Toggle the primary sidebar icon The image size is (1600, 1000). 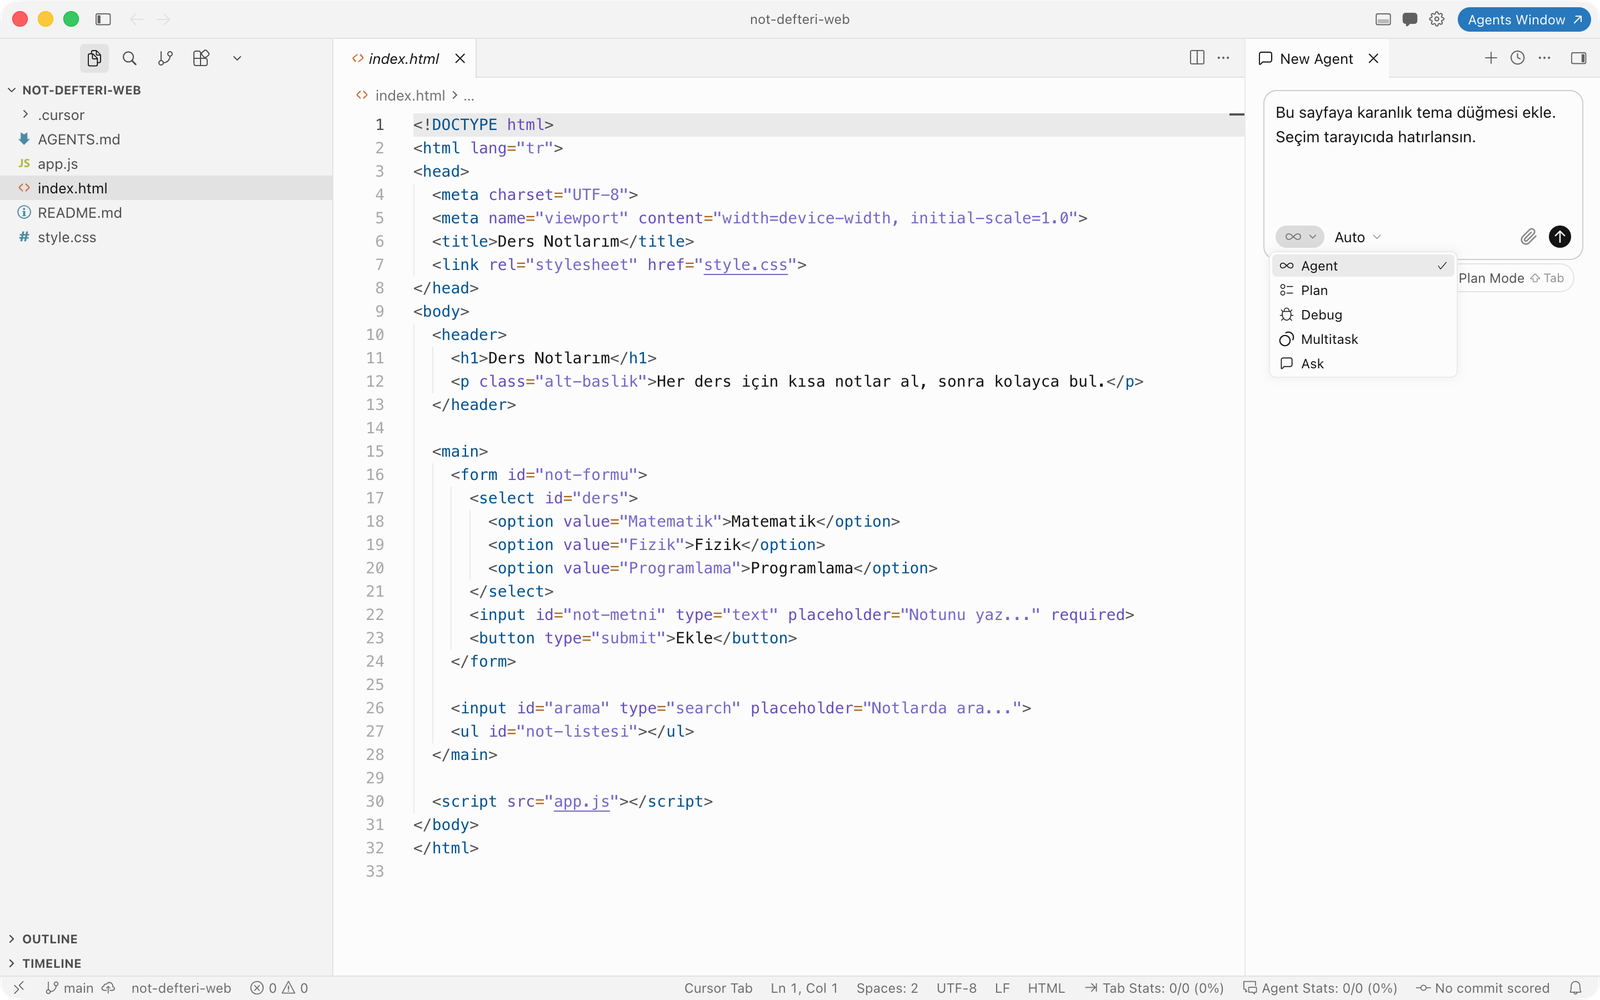(x=103, y=19)
